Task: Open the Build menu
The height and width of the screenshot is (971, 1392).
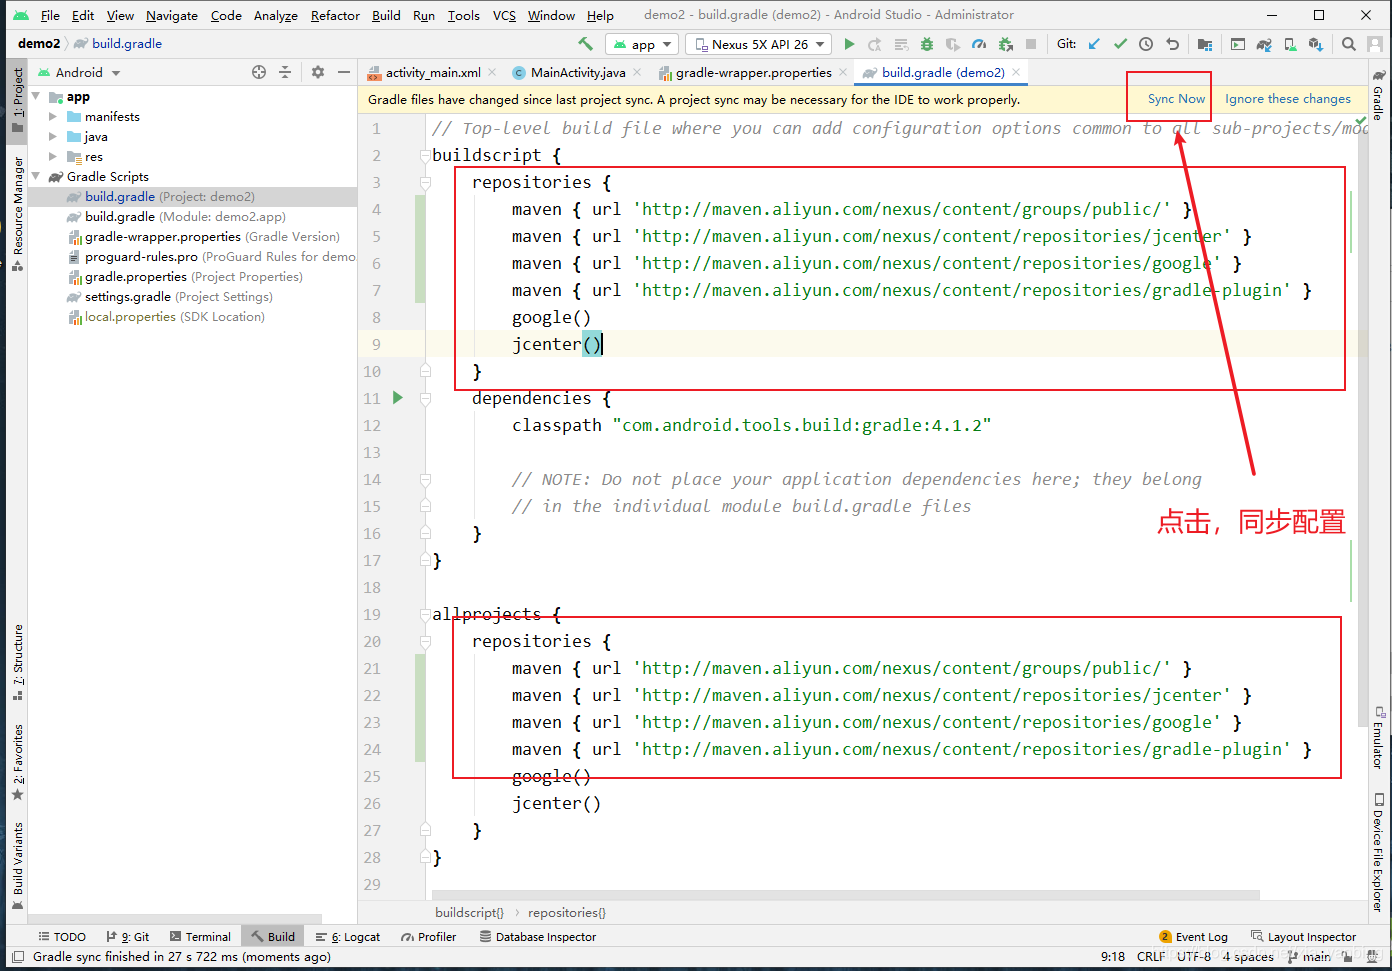Action: coord(386,15)
